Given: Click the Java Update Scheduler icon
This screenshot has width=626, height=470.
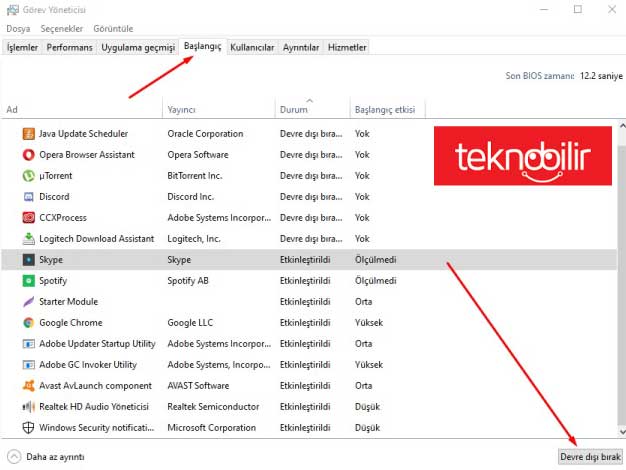Looking at the screenshot, I should click(x=28, y=134).
